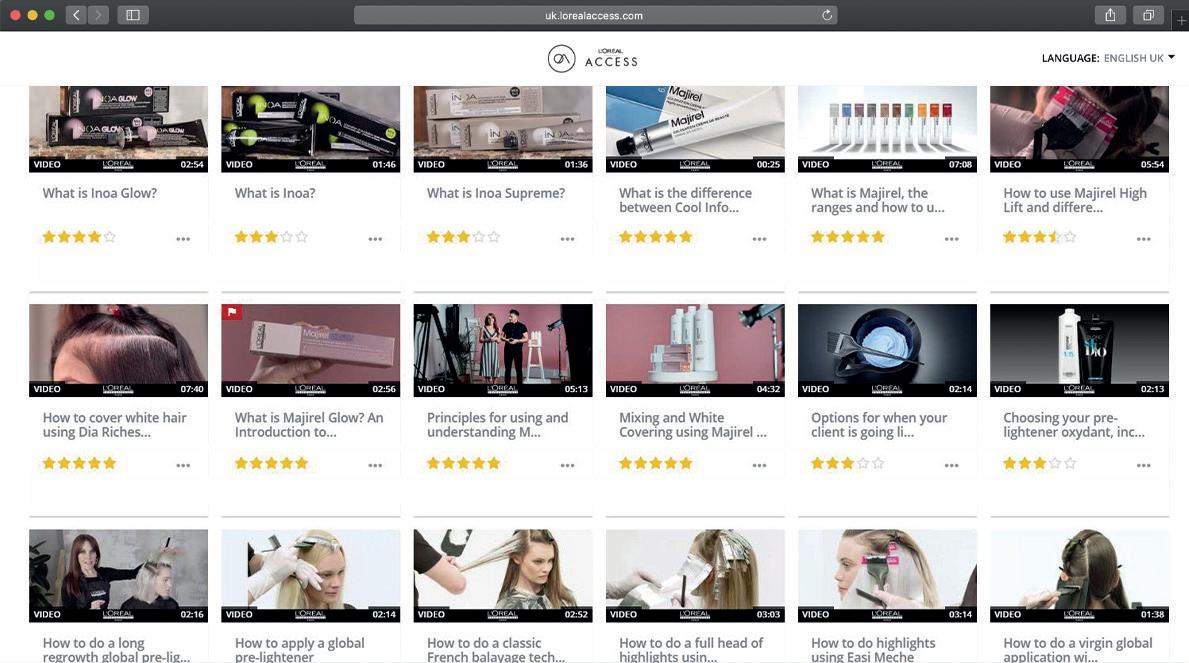The height and width of the screenshot is (663, 1189).
Task: Go back with the browser back arrow
Action: [x=76, y=14]
